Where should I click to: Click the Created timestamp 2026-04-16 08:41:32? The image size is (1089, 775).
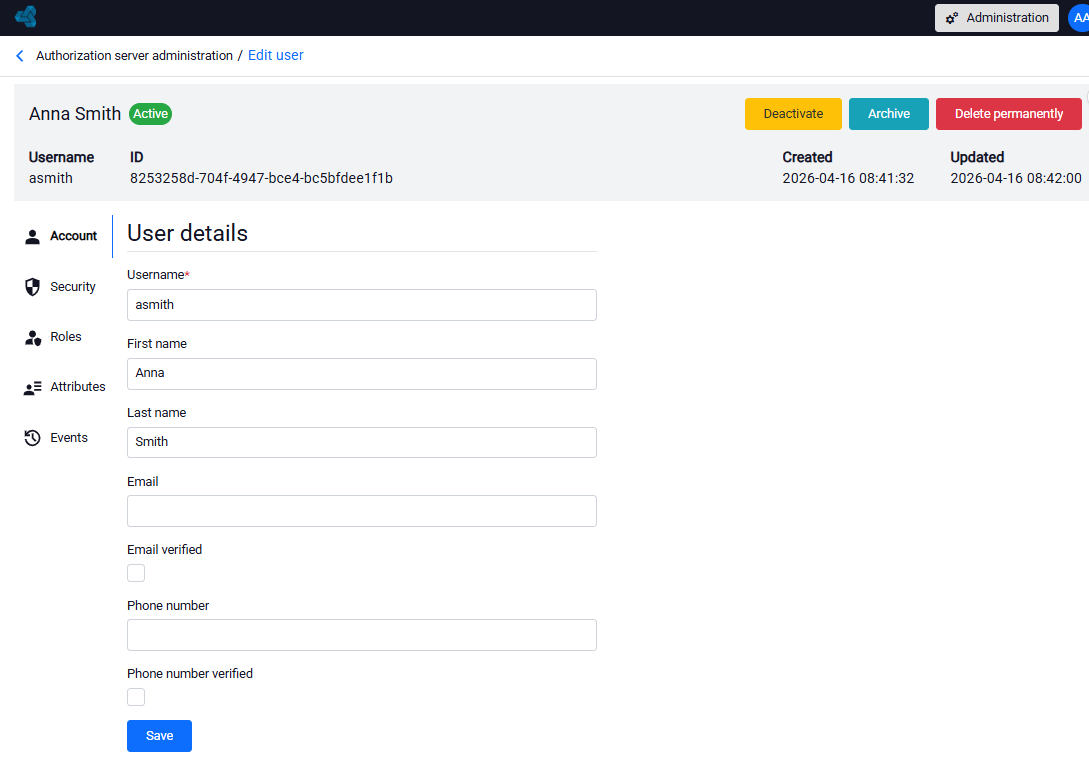[848, 178]
